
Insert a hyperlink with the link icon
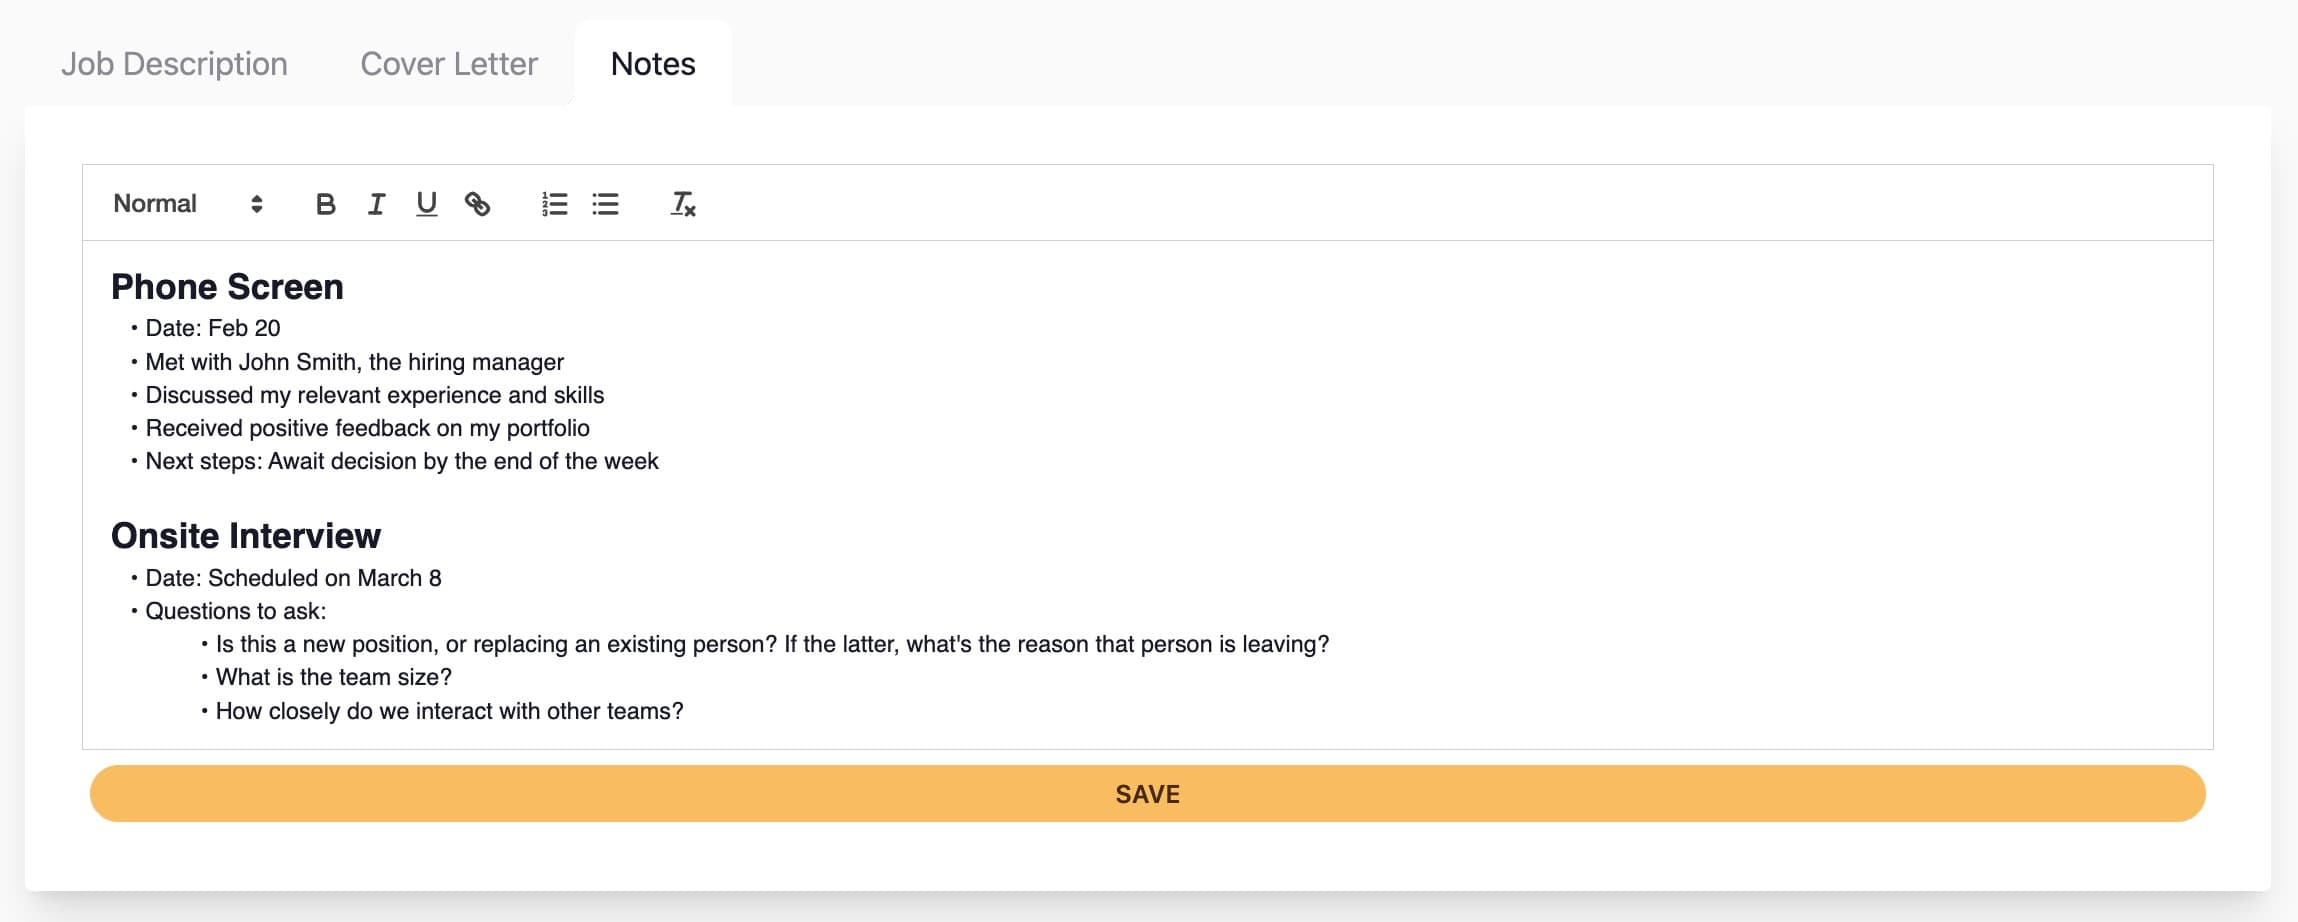point(477,204)
